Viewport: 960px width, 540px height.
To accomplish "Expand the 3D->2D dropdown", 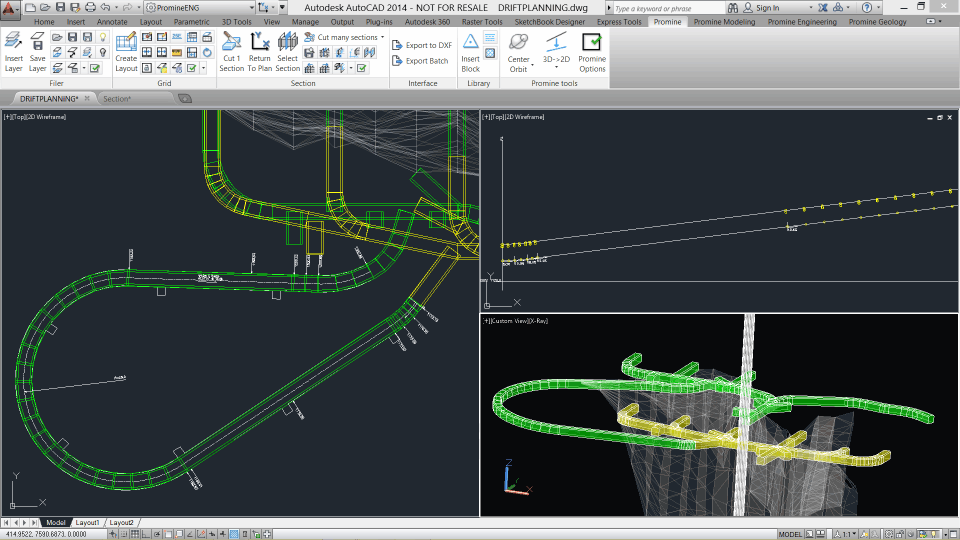I will (x=556, y=68).
